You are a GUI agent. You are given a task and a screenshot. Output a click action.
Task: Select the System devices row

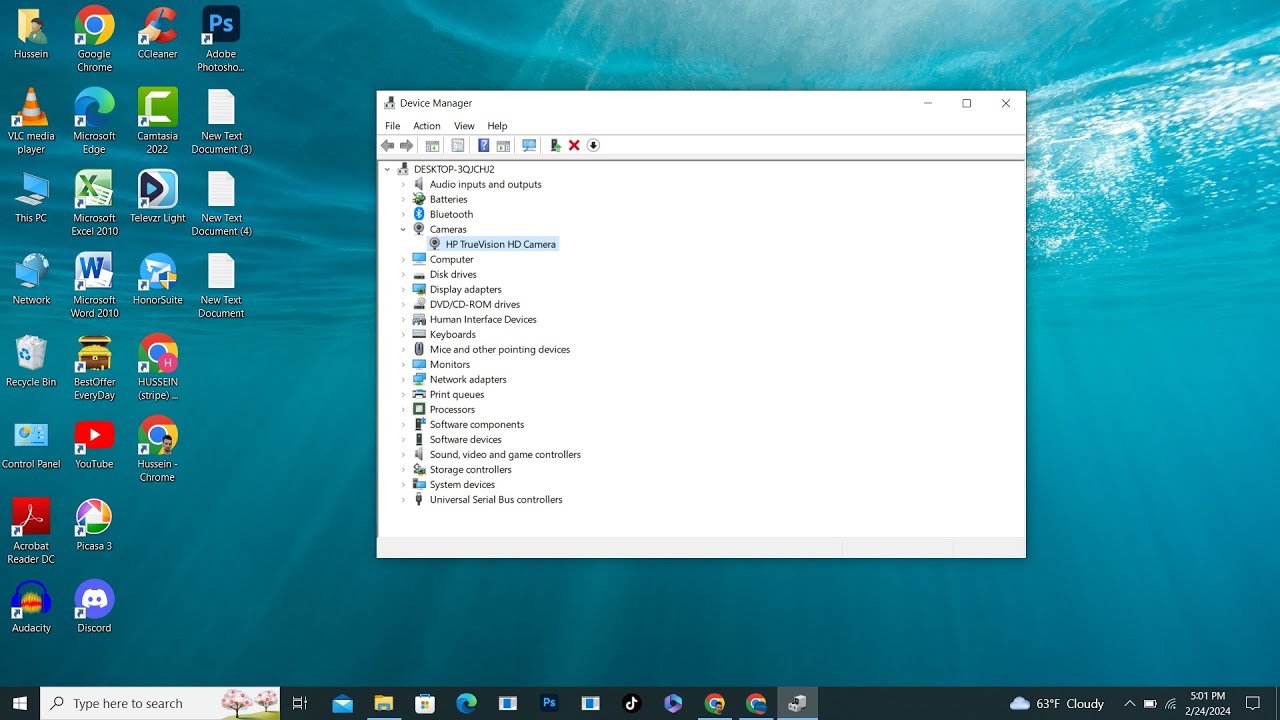(454, 485)
